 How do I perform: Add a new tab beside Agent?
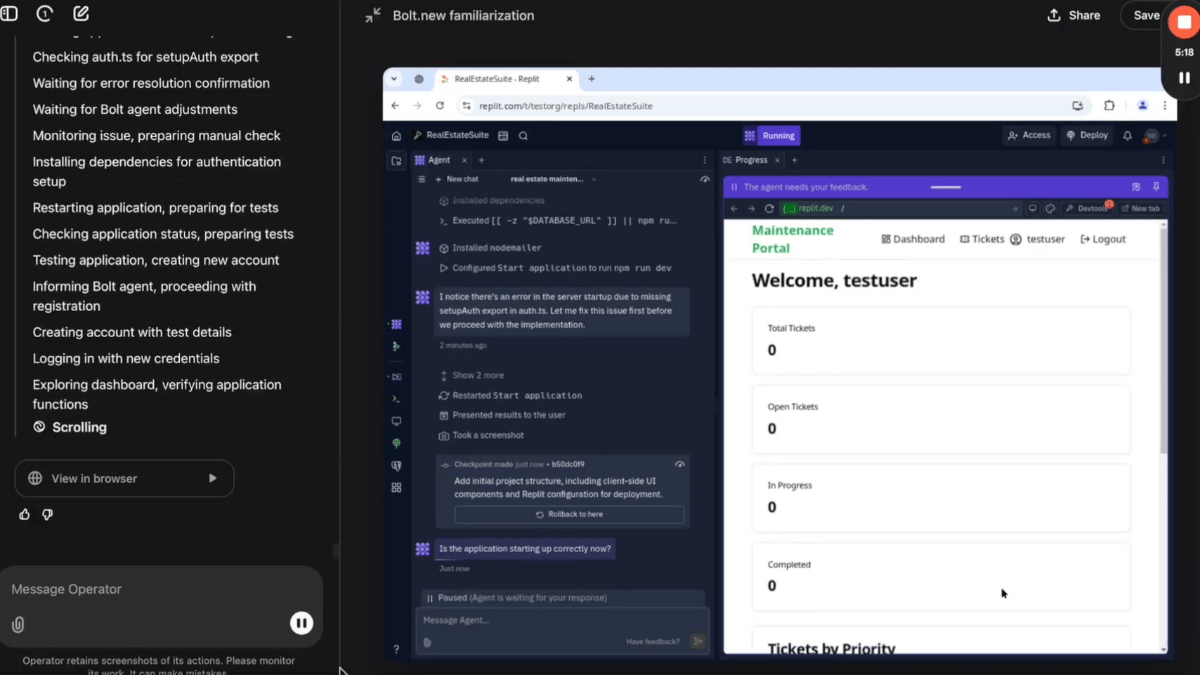pos(481,160)
